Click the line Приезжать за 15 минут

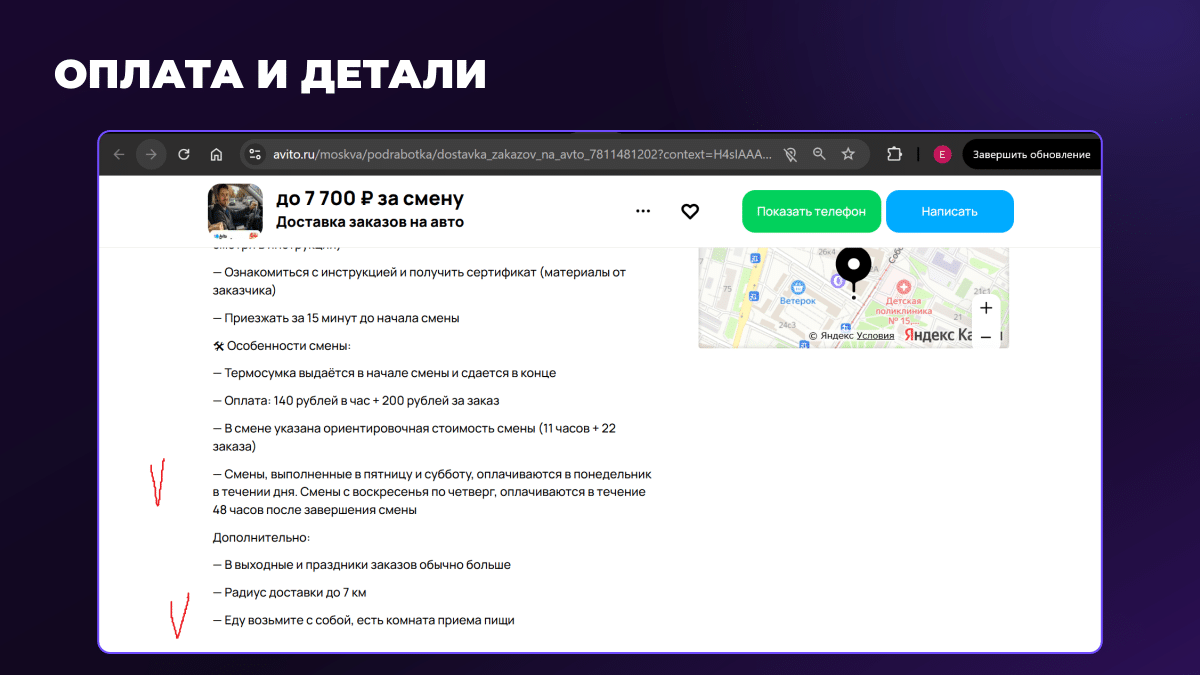(x=336, y=318)
